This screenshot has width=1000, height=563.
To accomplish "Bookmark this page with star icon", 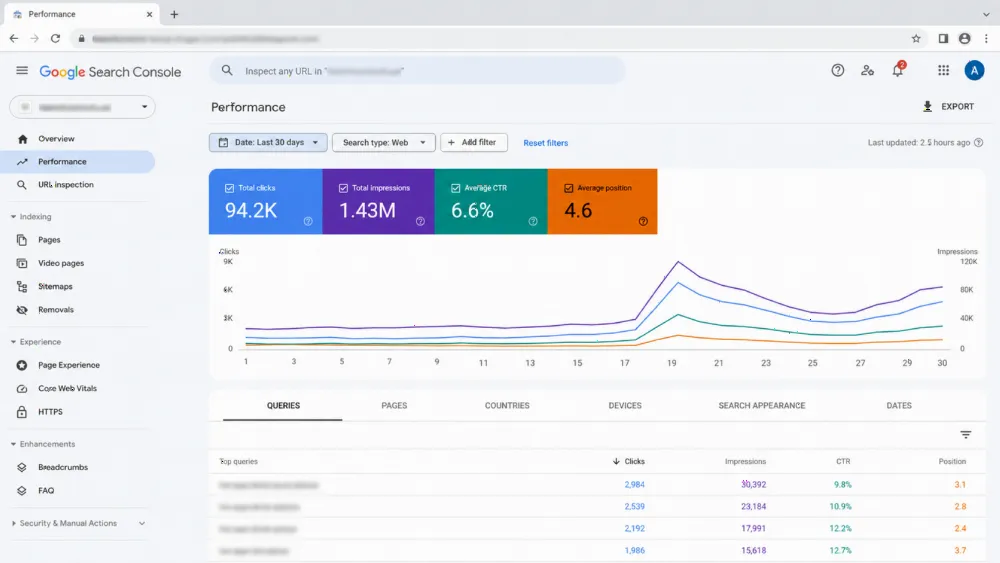I will click(916, 39).
